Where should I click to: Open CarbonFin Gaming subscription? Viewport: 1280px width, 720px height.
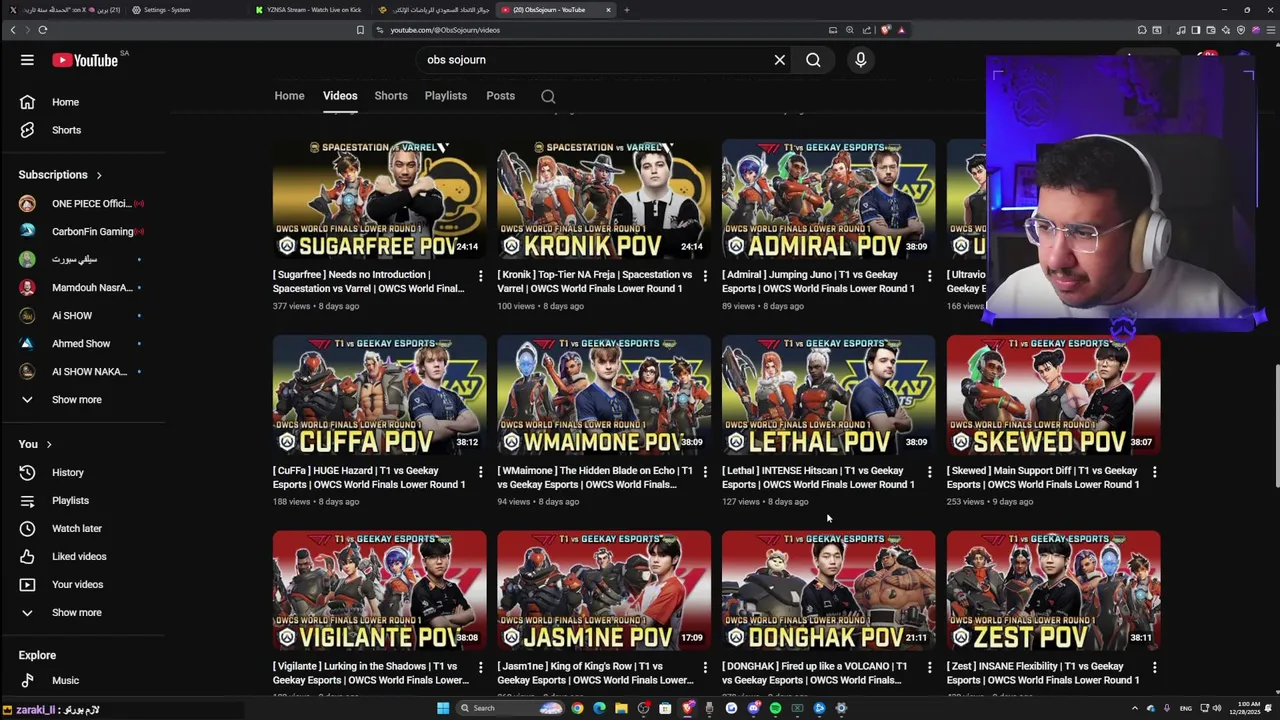(x=83, y=231)
